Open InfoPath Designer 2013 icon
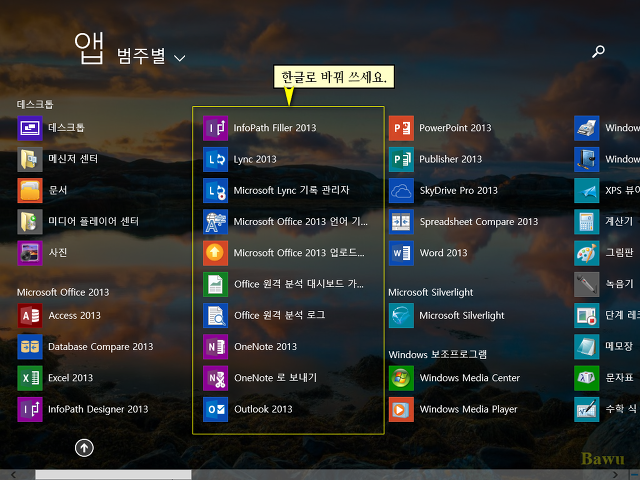The height and width of the screenshot is (480, 640). click(x=30, y=409)
